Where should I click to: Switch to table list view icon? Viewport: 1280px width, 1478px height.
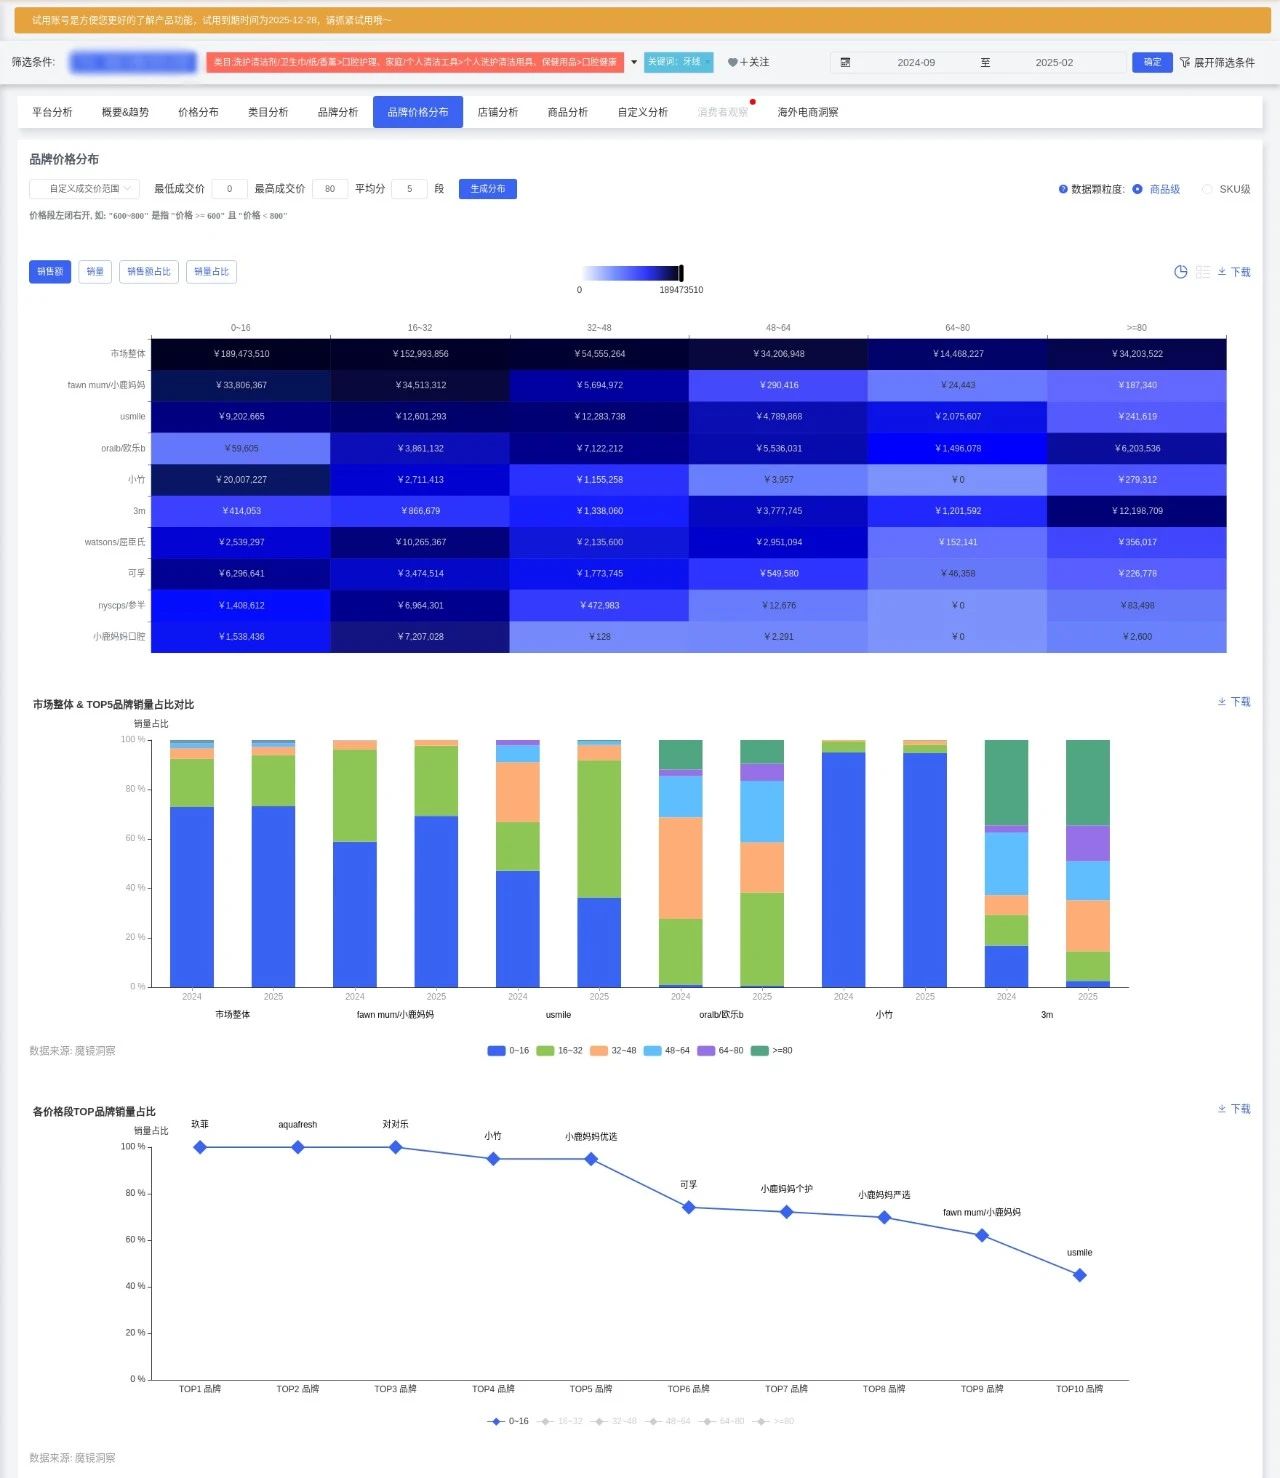point(1203,272)
